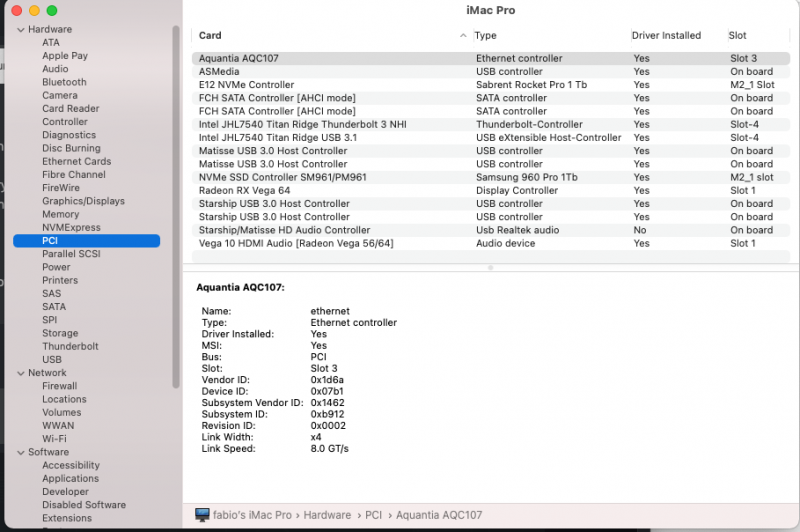Viewport: 800px width, 532px height.
Task: Click the Vendor ID value 0x1d6a
Action: pos(327,379)
